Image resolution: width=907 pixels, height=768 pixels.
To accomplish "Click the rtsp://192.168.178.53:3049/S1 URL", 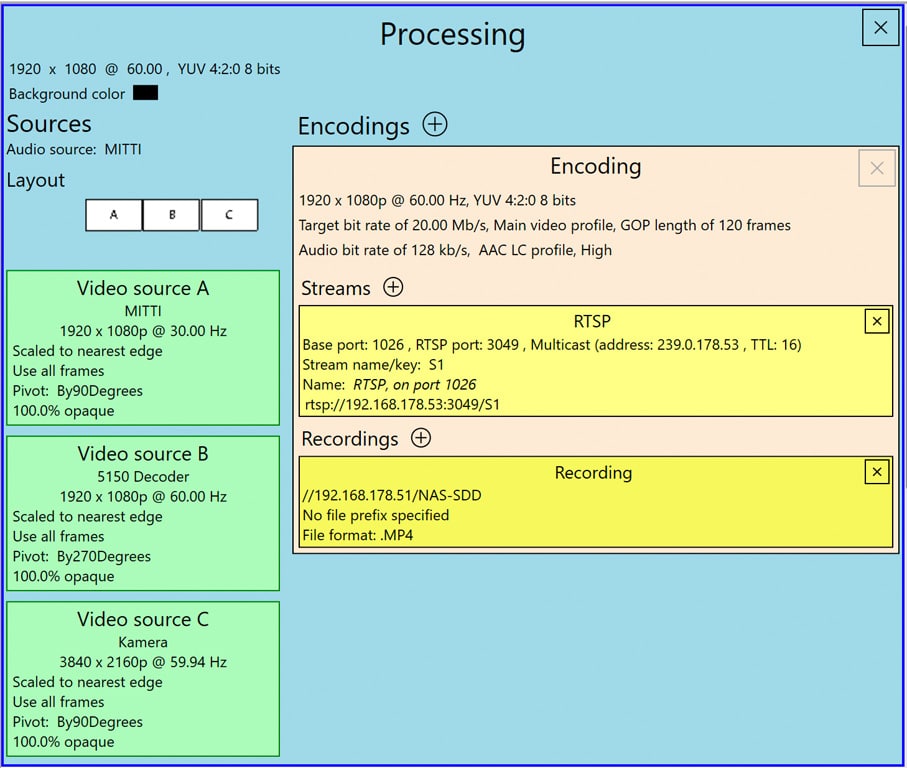I will pos(402,404).
